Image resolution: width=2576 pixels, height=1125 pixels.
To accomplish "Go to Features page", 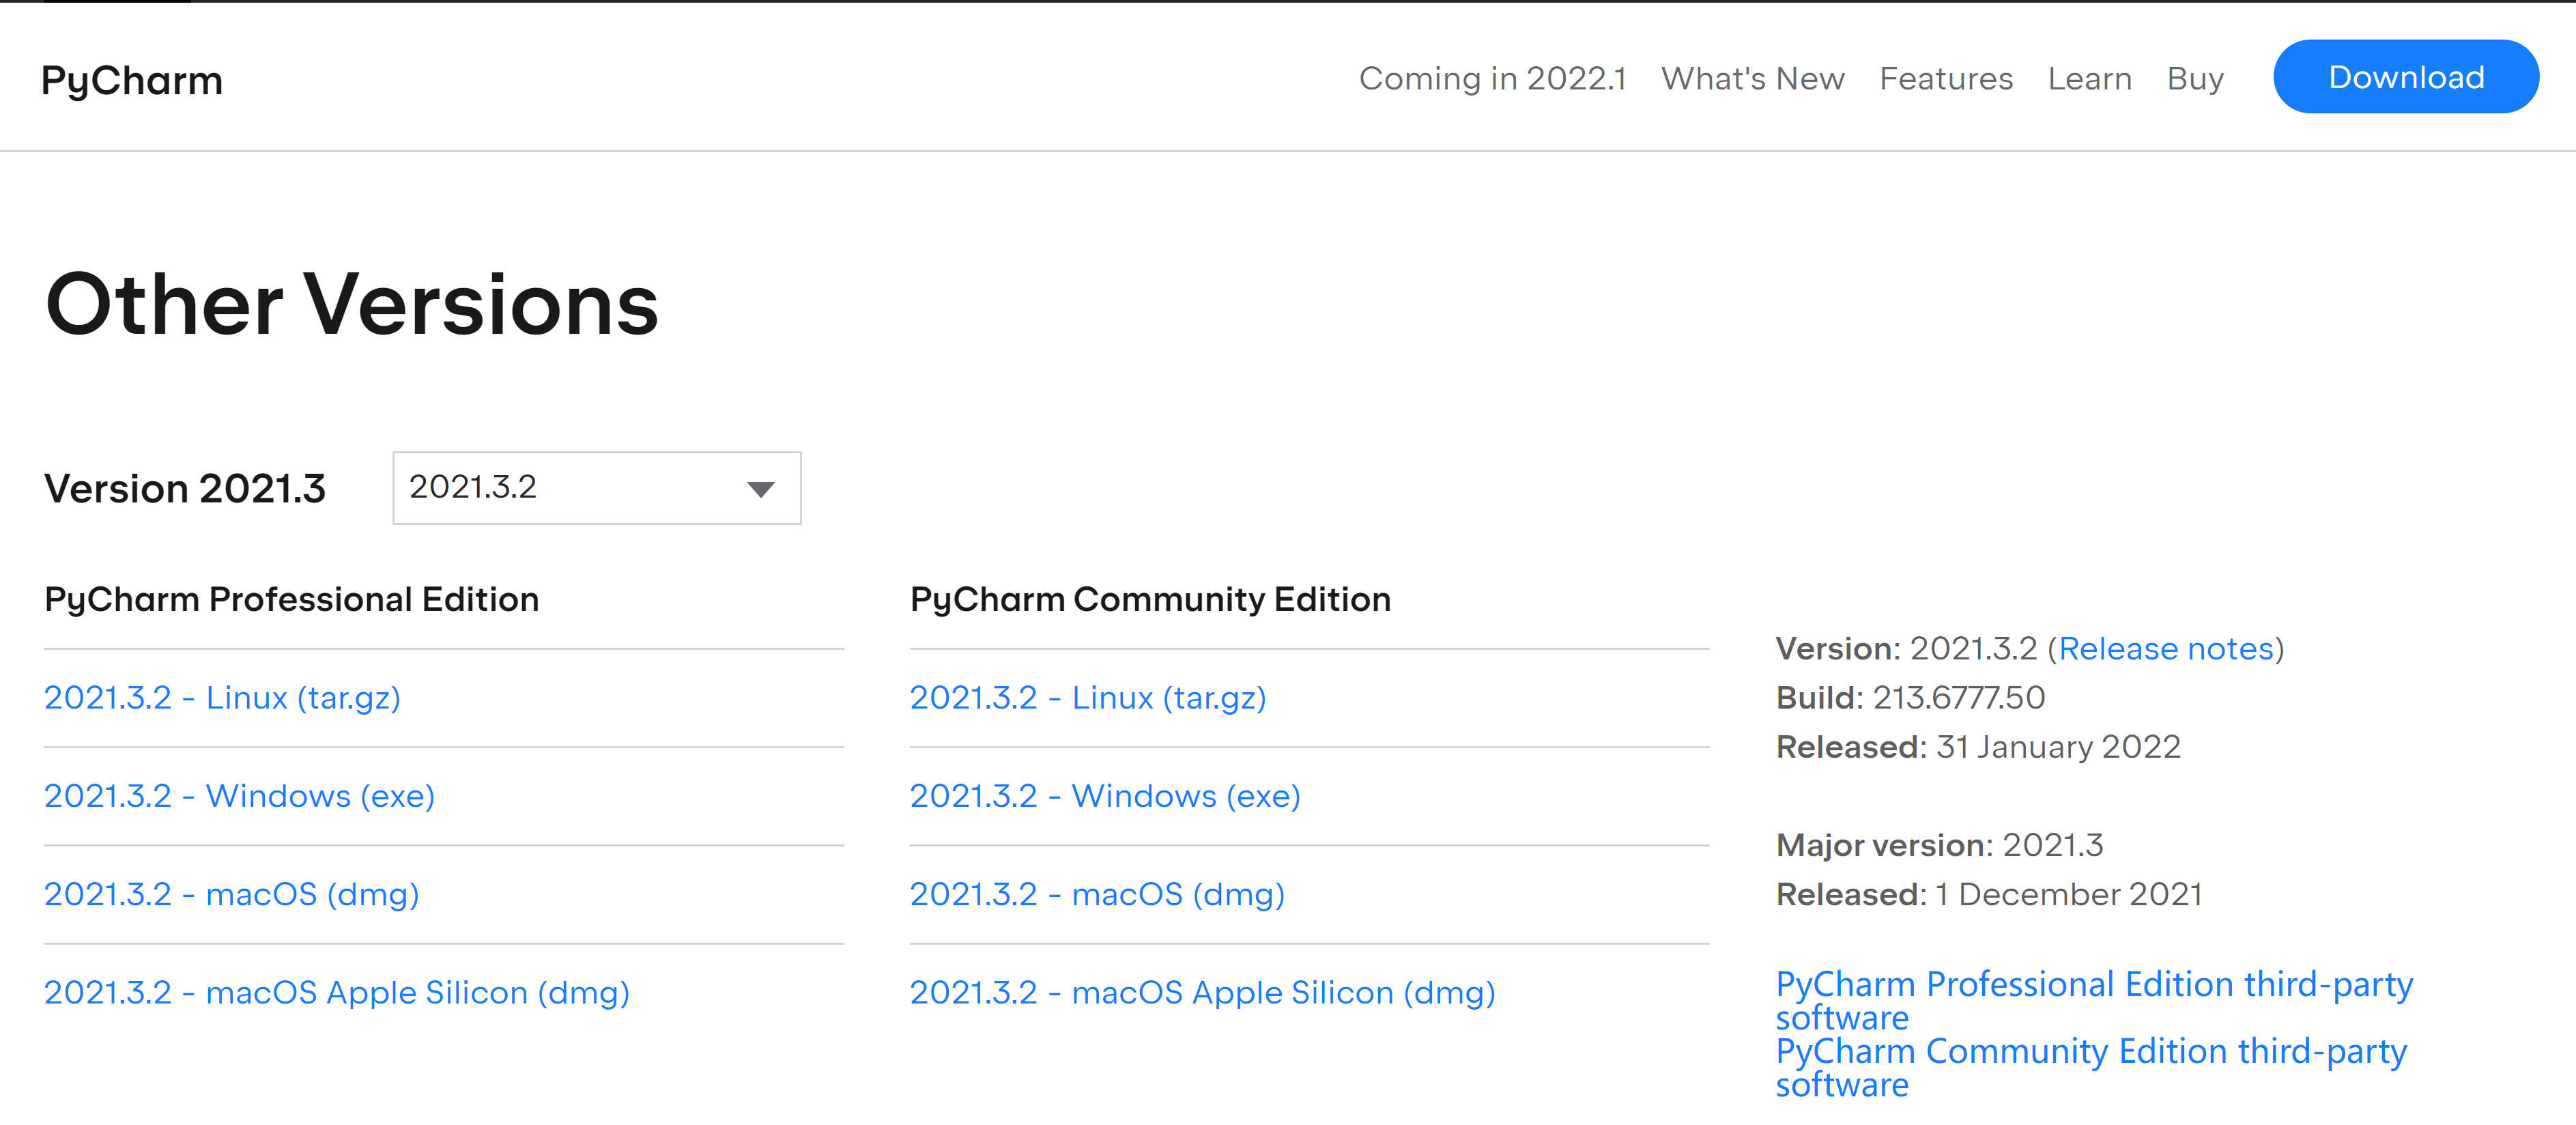I will (x=1945, y=78).
